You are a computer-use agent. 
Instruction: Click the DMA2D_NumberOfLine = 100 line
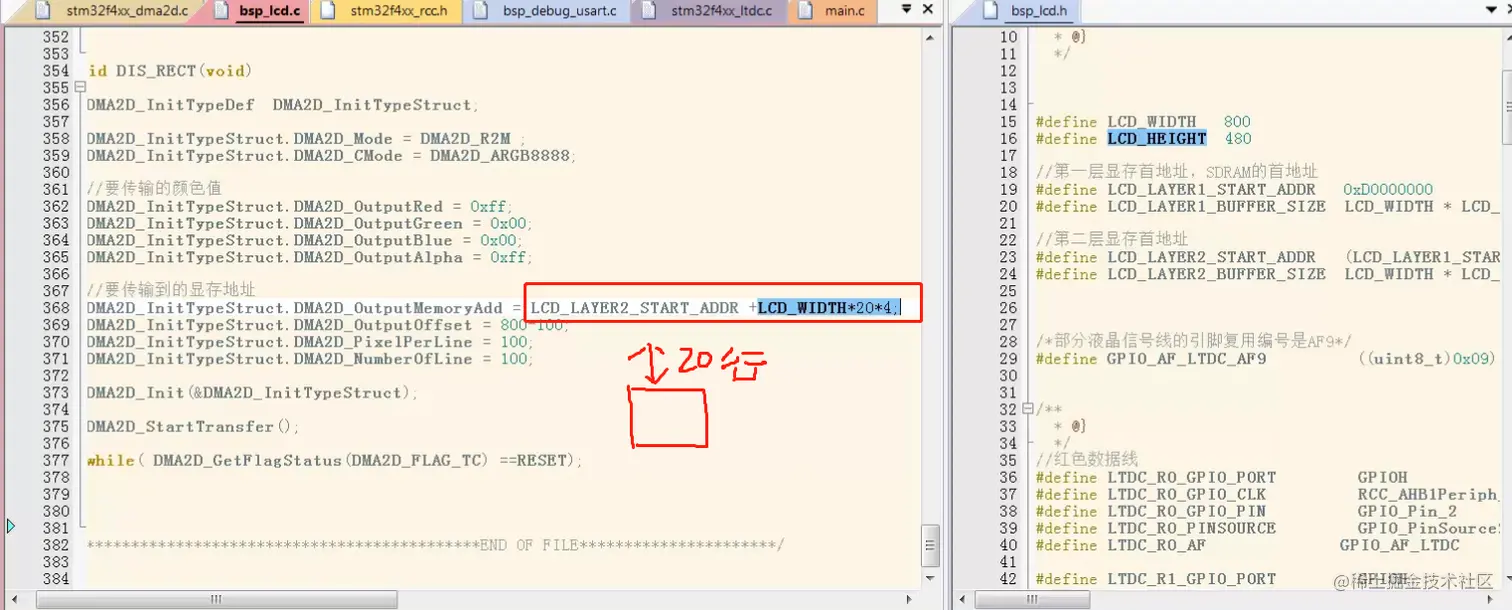click(x=310, y=359)
